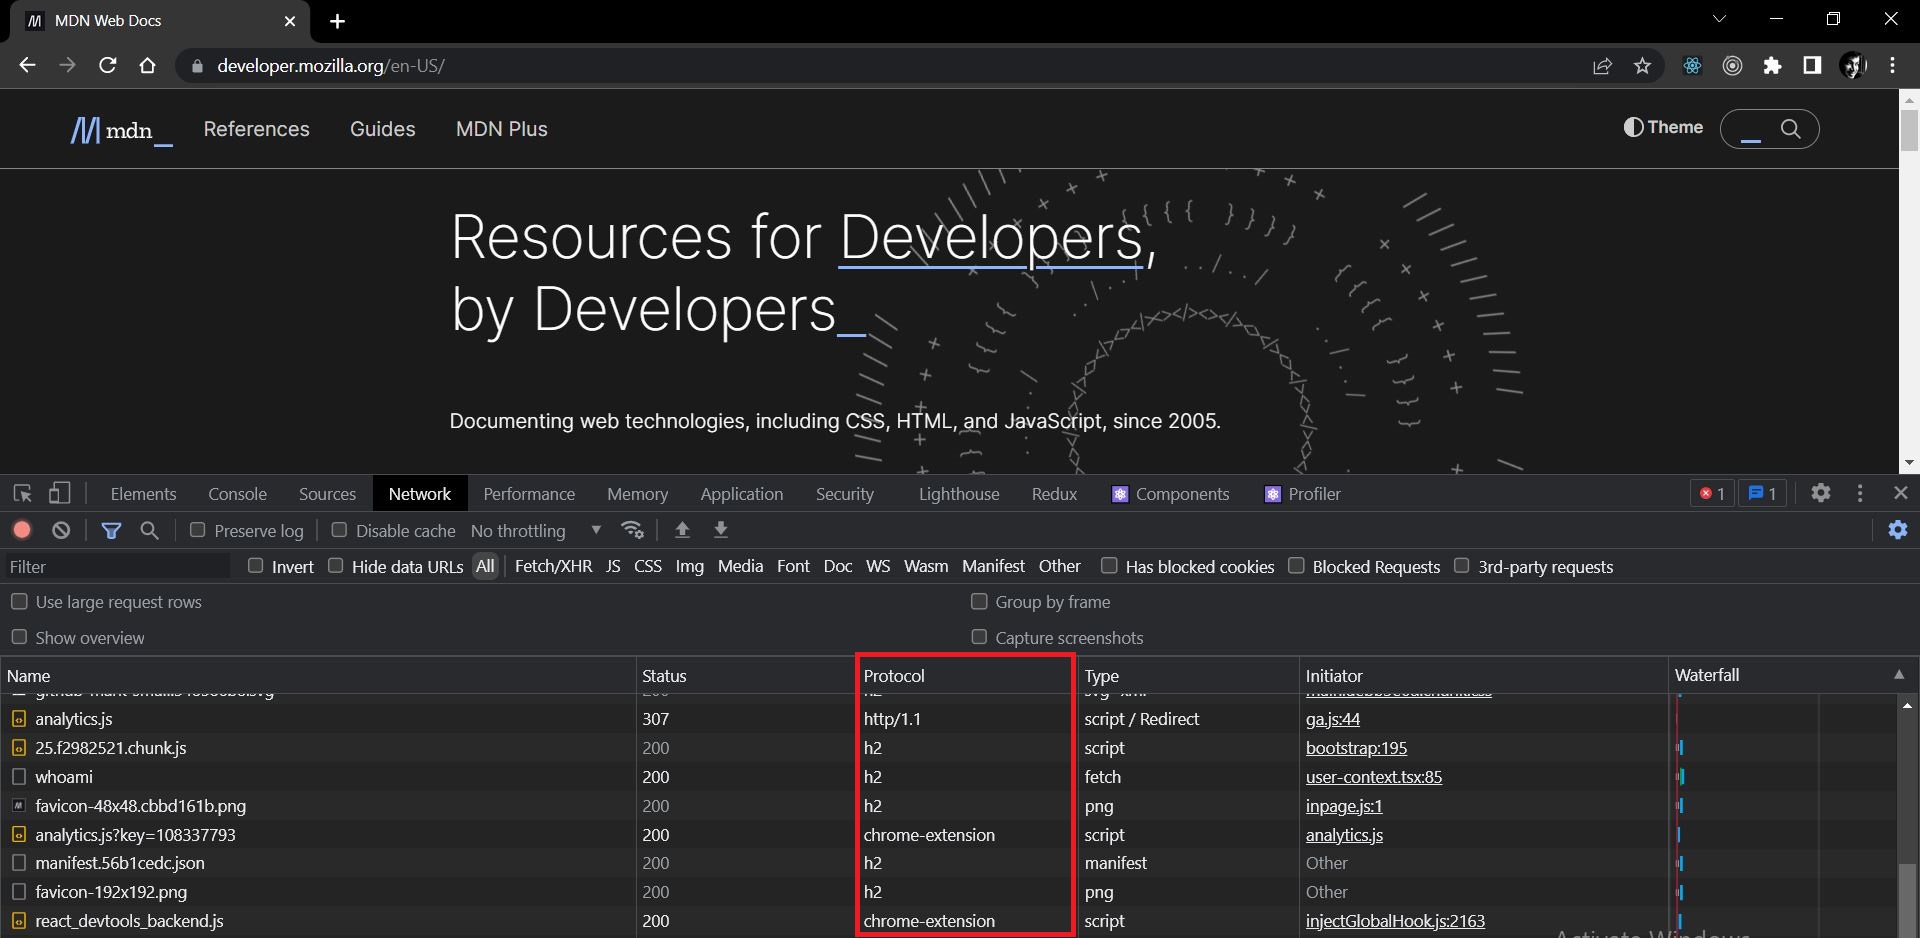Open a new browser tab
The image size is (1920, 938).
point(337,21)
